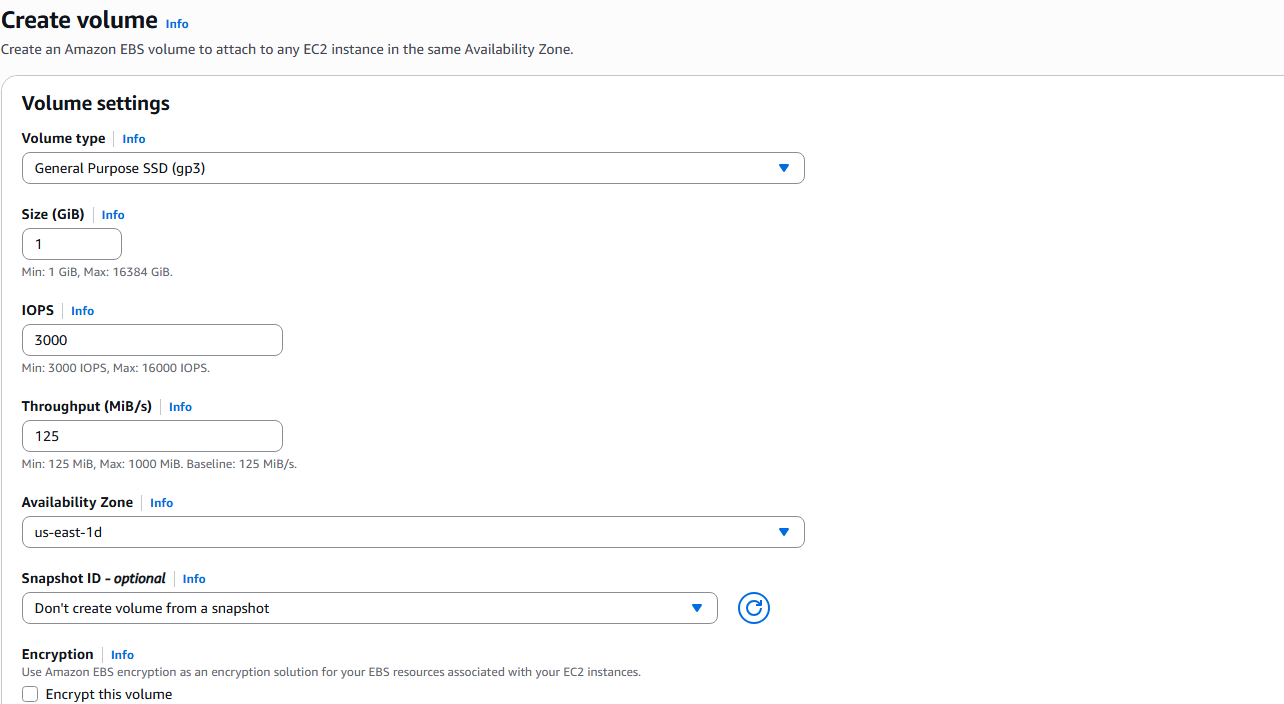
Task: Select the 'Create an Amazon EBS volume' description
Action: [287, 49]
